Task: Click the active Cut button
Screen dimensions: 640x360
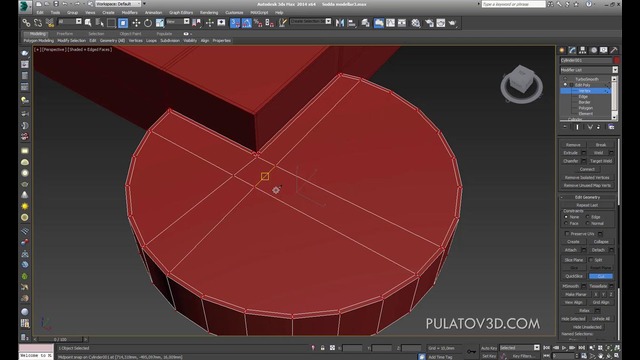Action: pyautogui.click(x=600, y=276)
